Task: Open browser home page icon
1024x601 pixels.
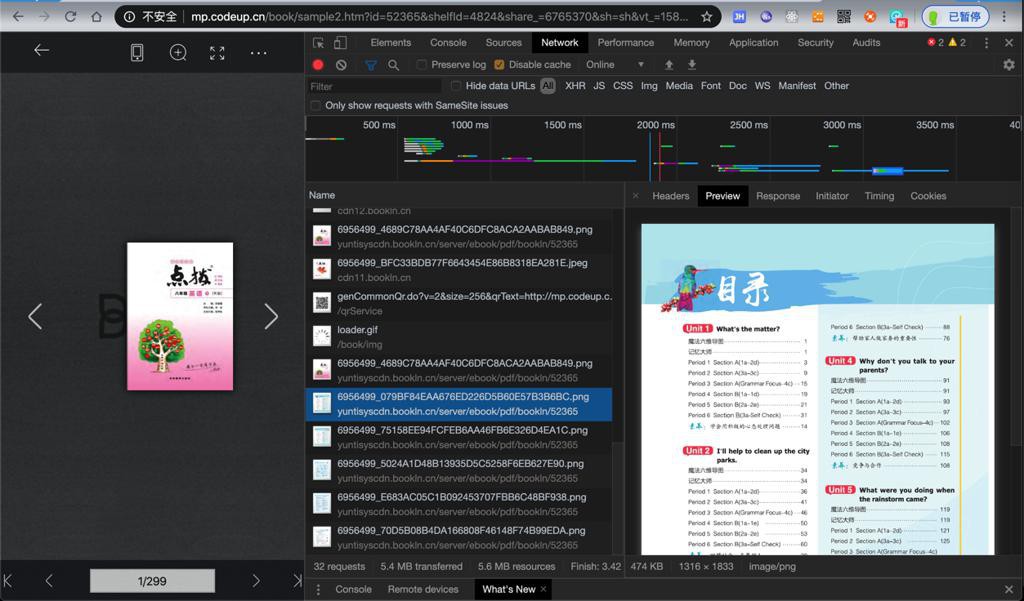Action: coord(96,16)
